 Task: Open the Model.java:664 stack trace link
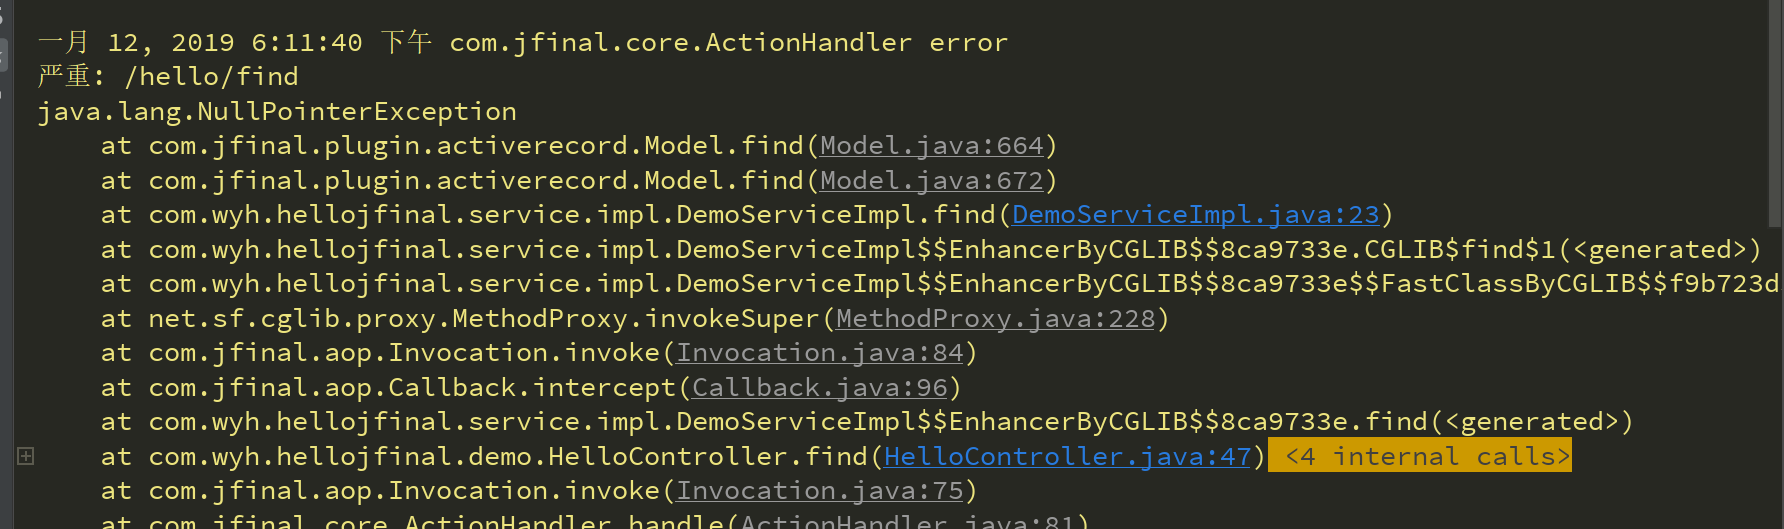(x=931, y=146)
